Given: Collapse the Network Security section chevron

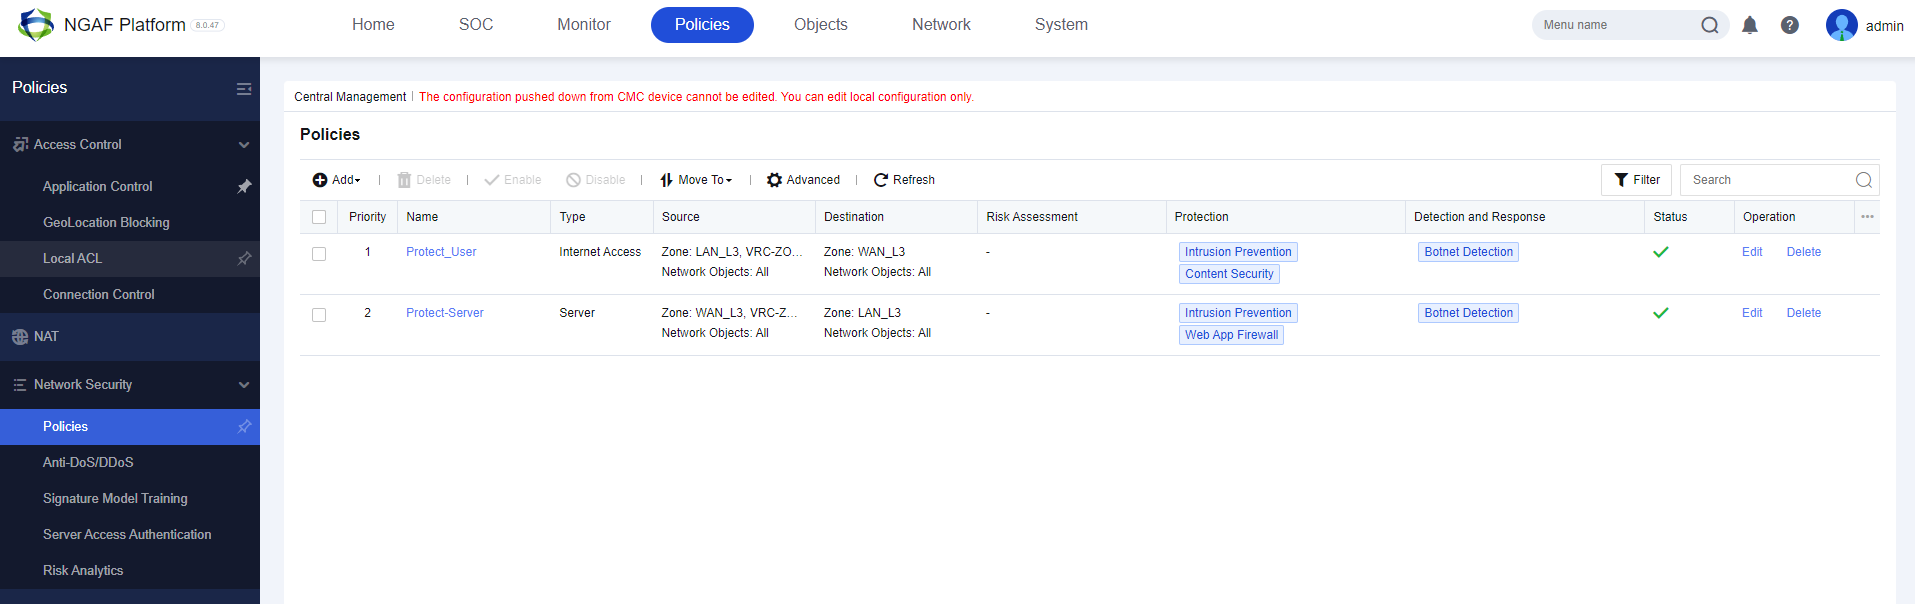Looking at the screenshot, I should pos(244,385).
